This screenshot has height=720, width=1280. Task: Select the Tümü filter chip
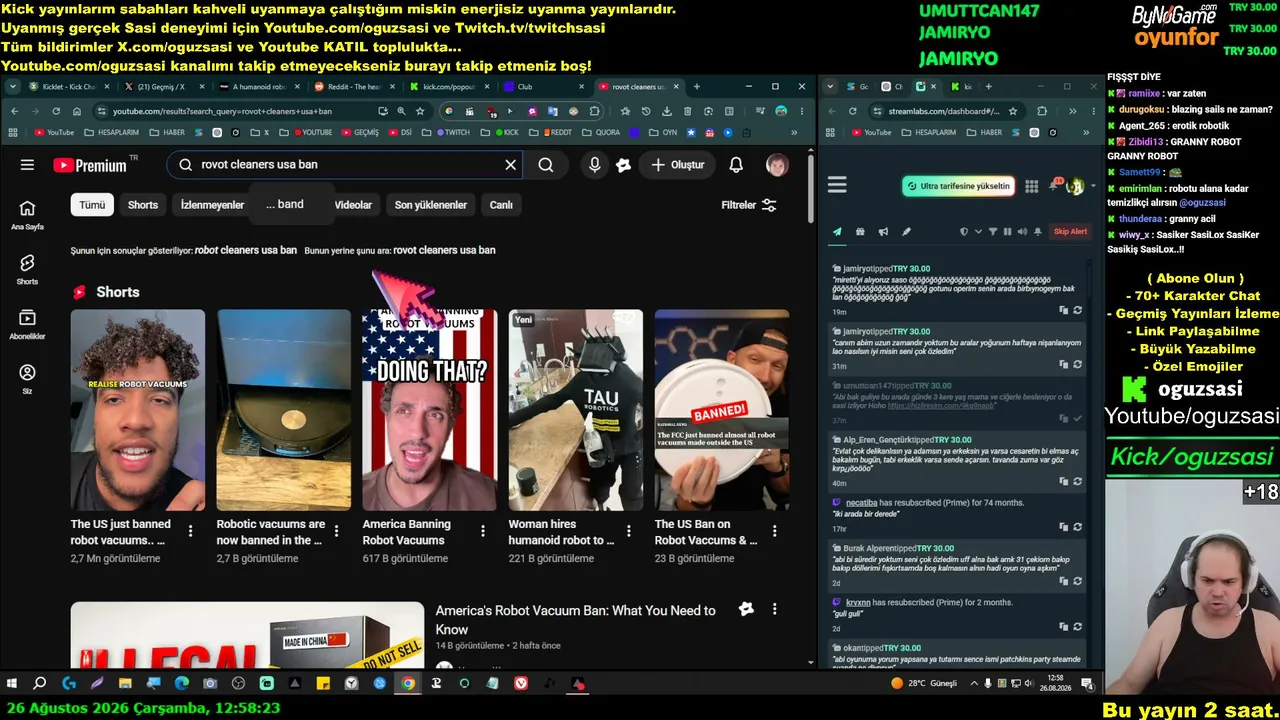coord(92,205)
